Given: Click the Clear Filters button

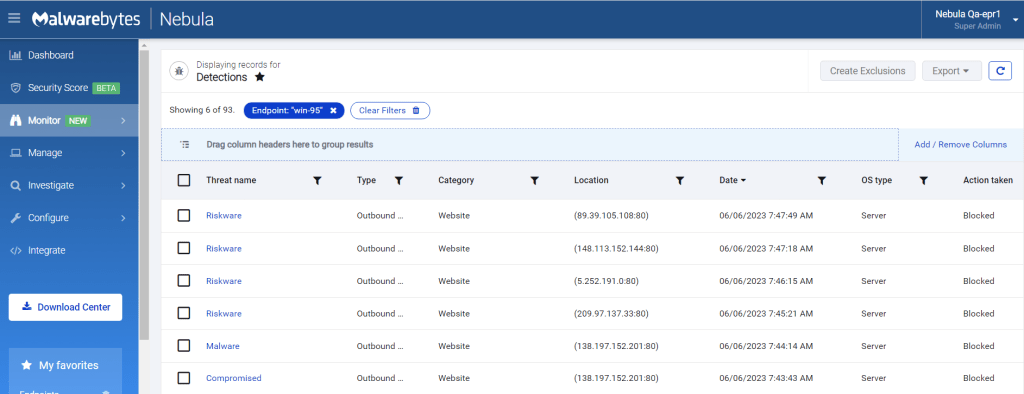Looking at the screenshot, I should [390, 110].
